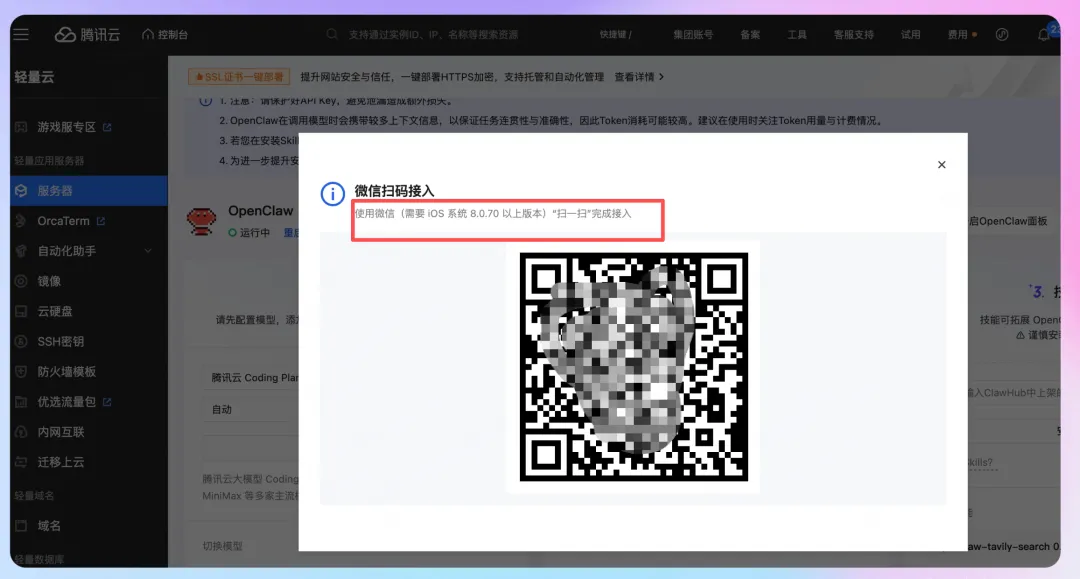Select 服务器 in the sidebar
The height and width of the screenshot is (579, 1080).
[x=89, y=191]
